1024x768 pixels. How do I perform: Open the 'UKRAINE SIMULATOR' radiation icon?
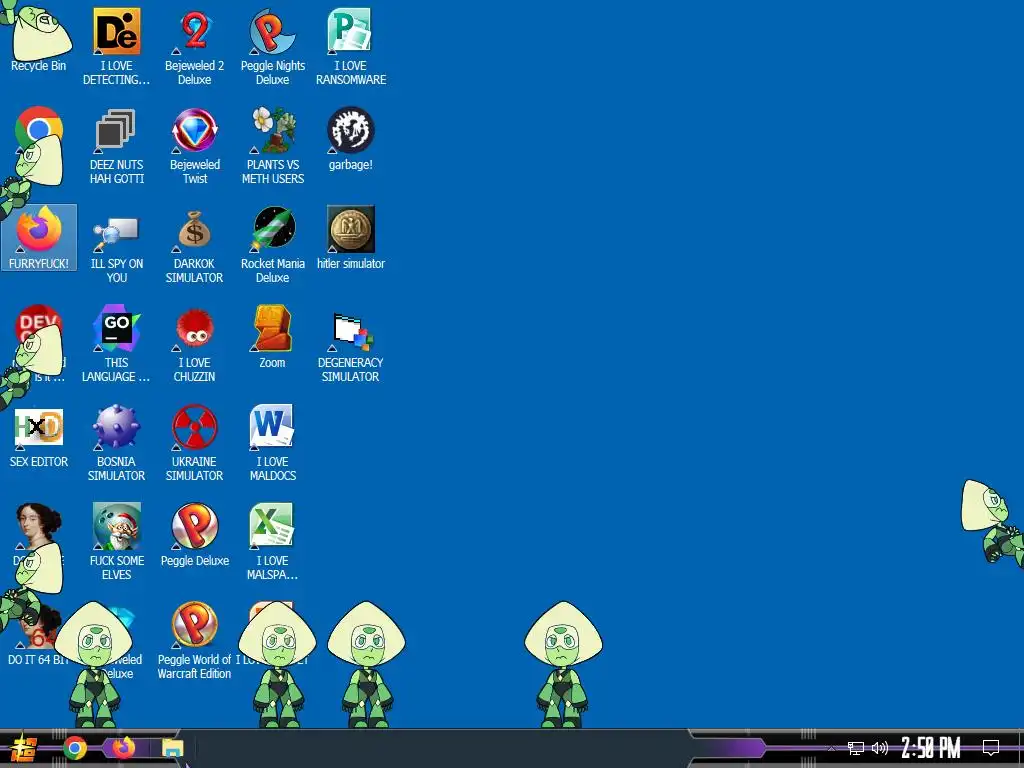tap(195, 443)
